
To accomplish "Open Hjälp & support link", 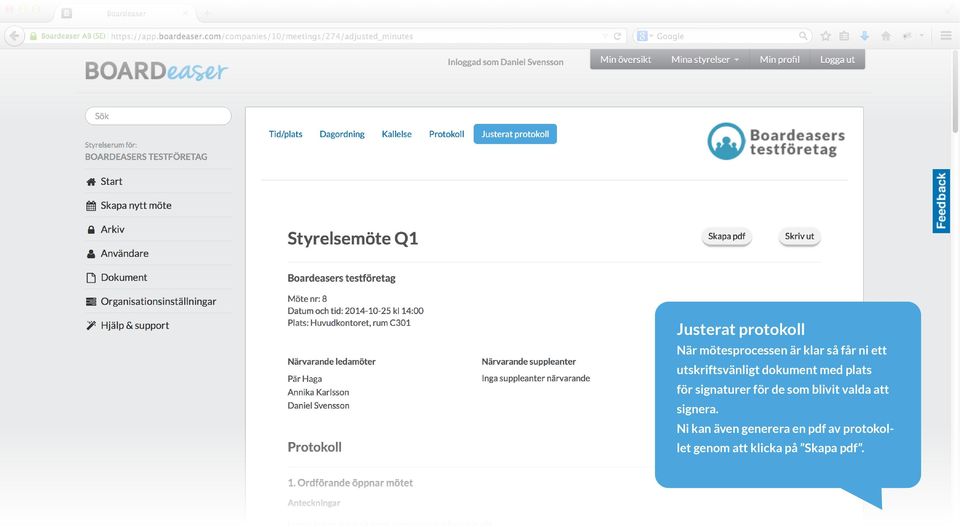I will (135, 326).
